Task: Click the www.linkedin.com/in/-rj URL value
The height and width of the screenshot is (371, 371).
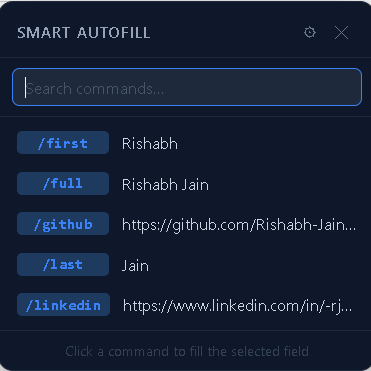Action: tap(237, 306)
